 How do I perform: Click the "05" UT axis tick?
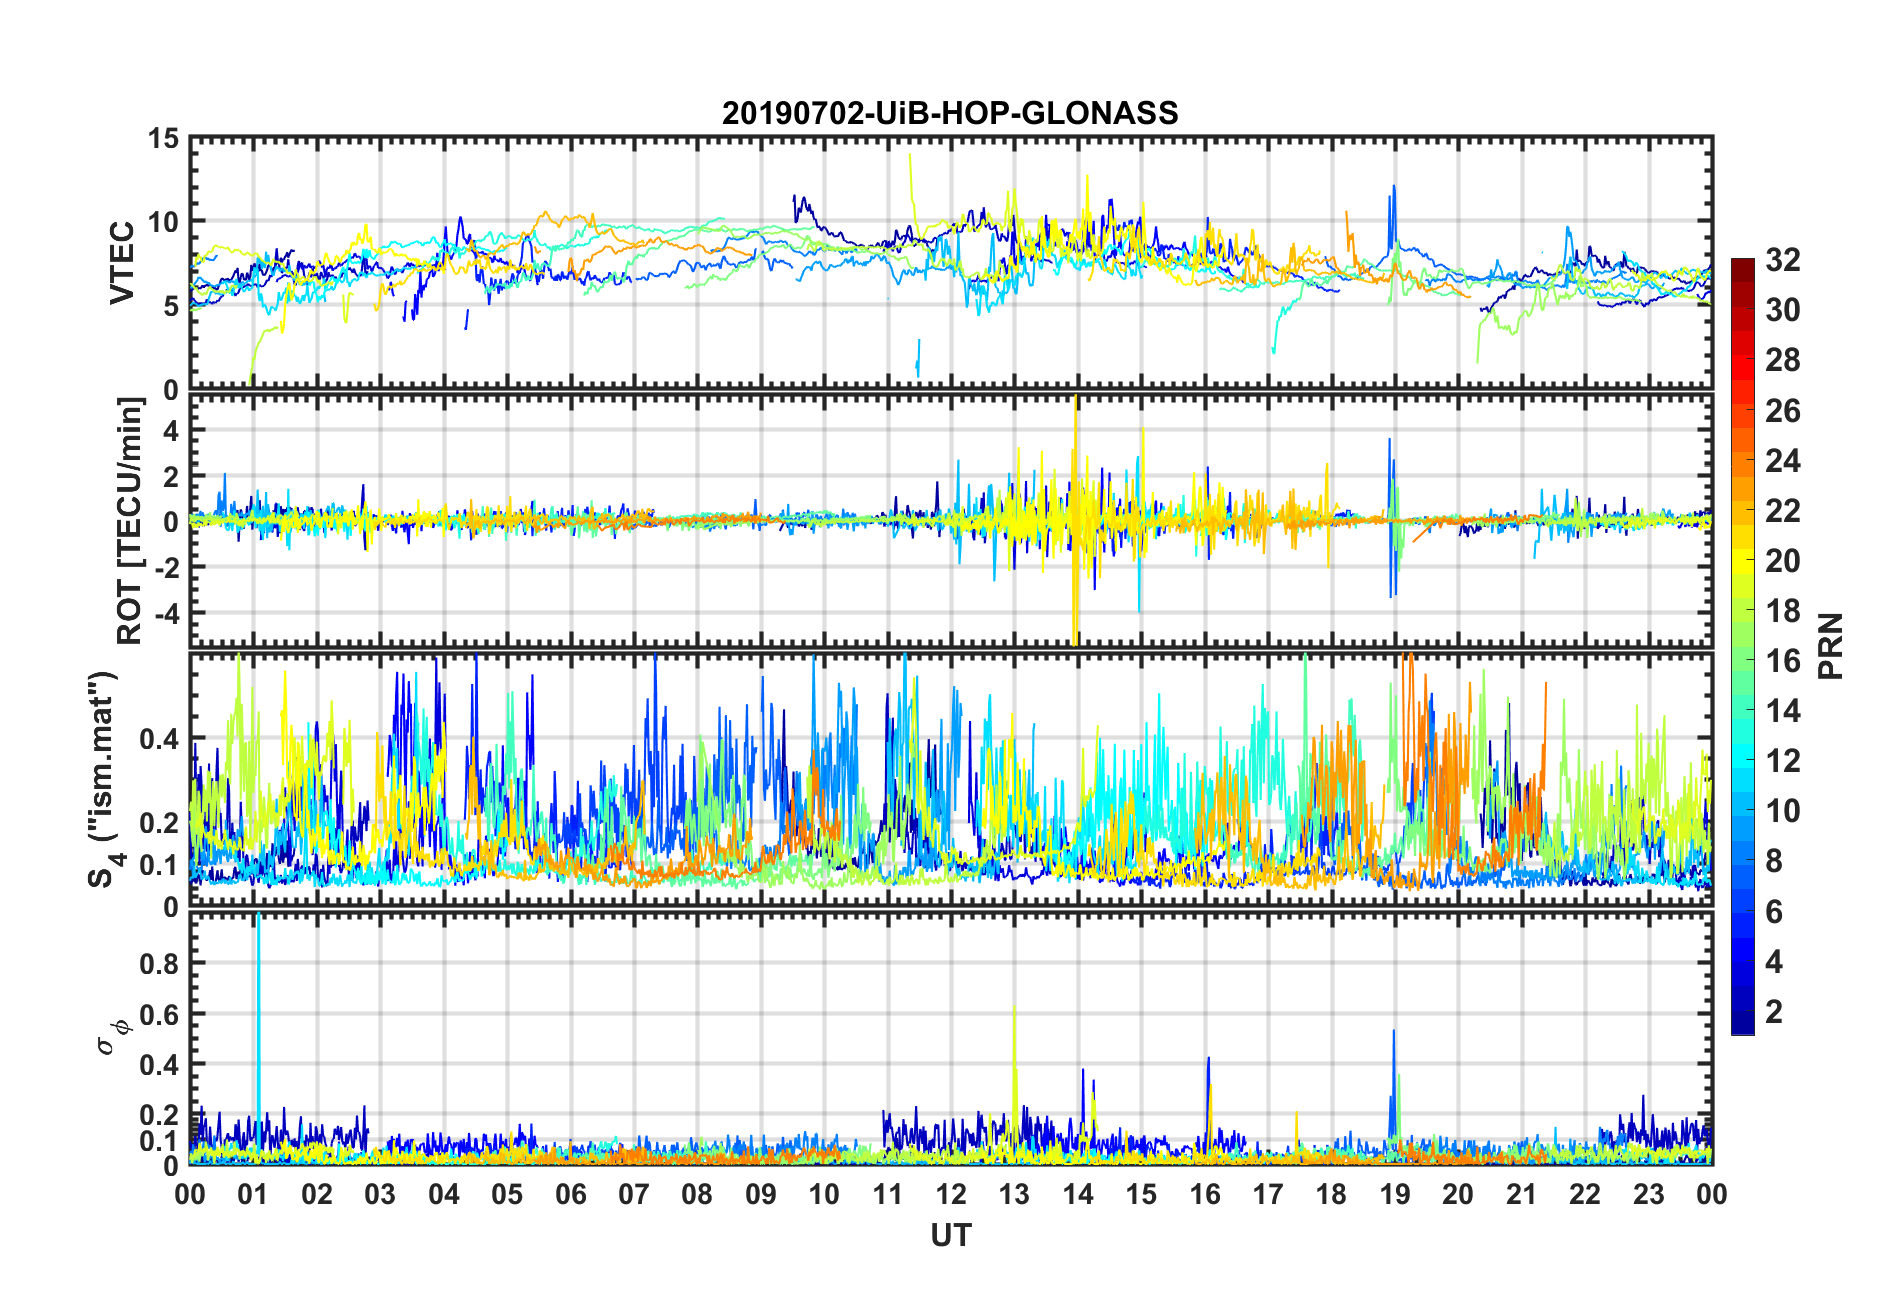(x=507, y=1194)
